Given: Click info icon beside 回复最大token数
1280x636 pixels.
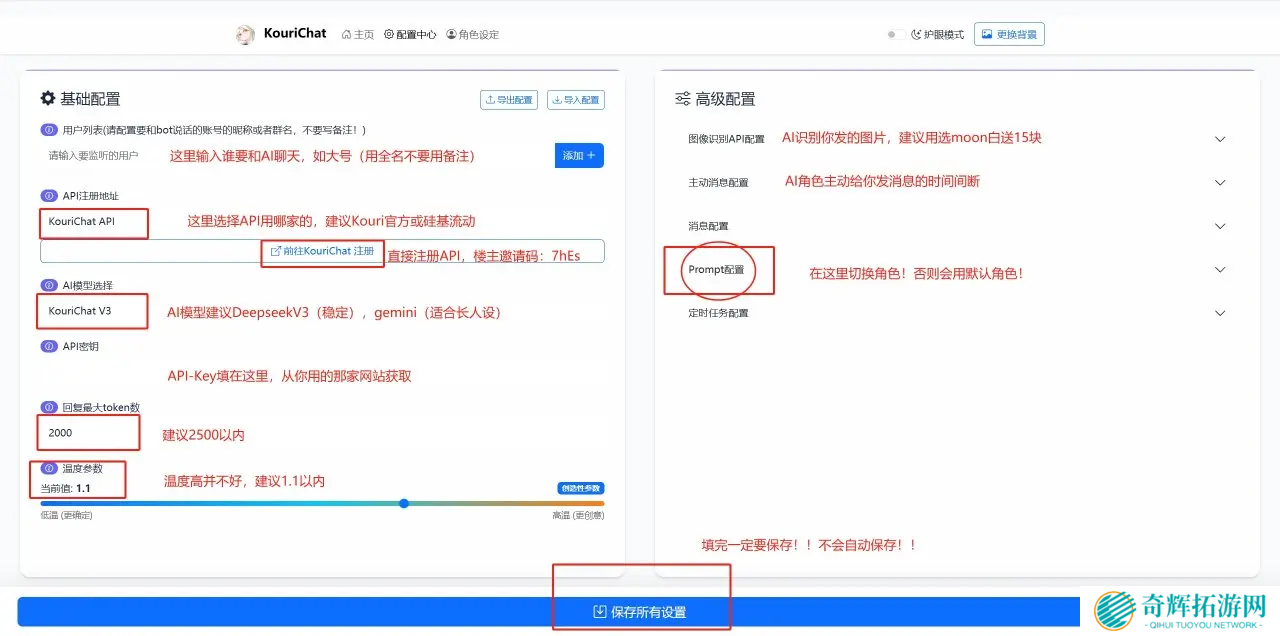Looking at the screenshot, I should (49, 407).
